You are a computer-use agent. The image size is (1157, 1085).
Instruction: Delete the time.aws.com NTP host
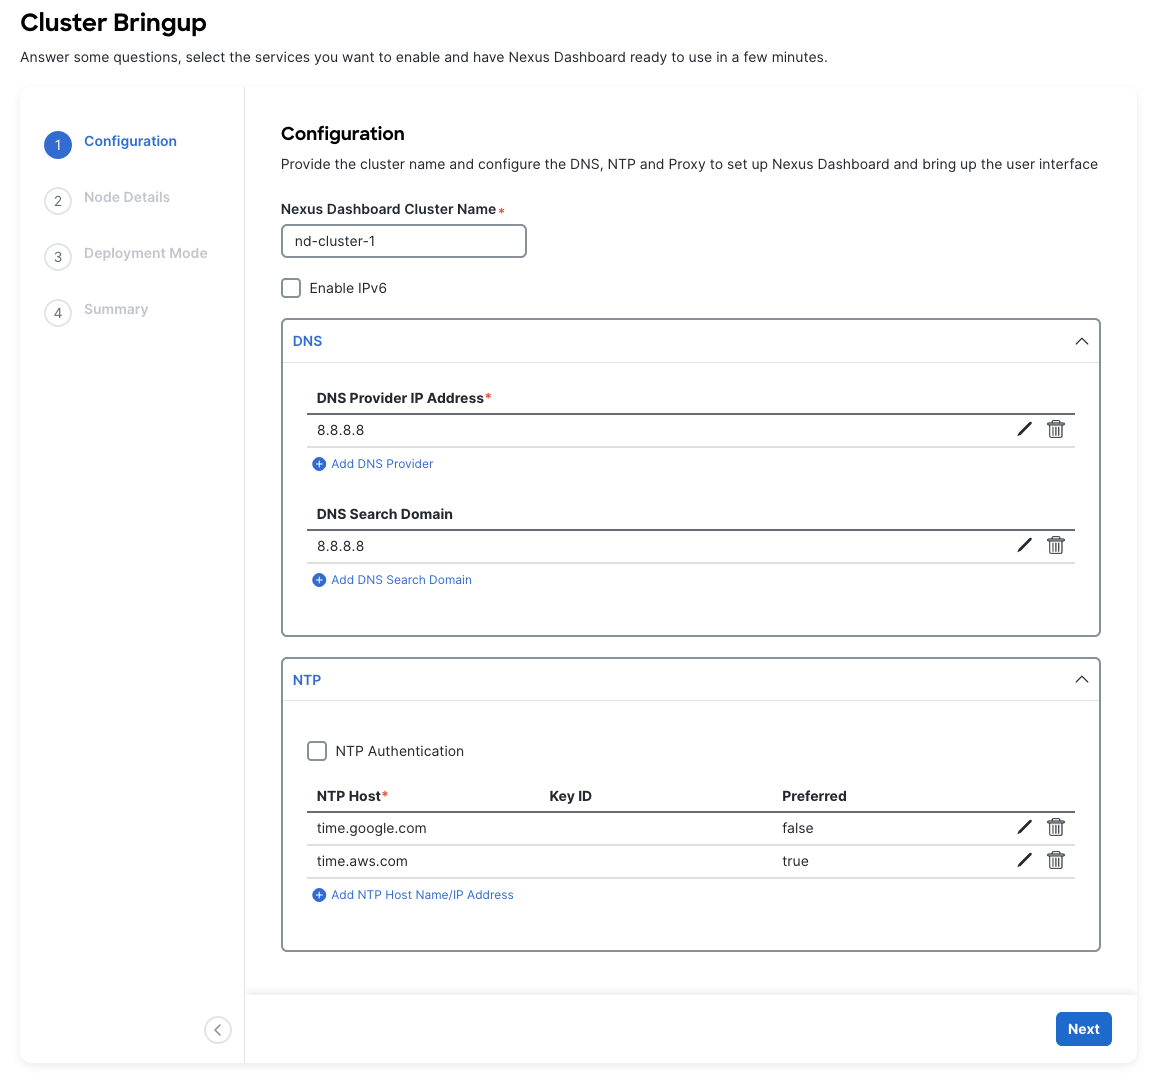pyautogui.click(x=1056, y=861)
